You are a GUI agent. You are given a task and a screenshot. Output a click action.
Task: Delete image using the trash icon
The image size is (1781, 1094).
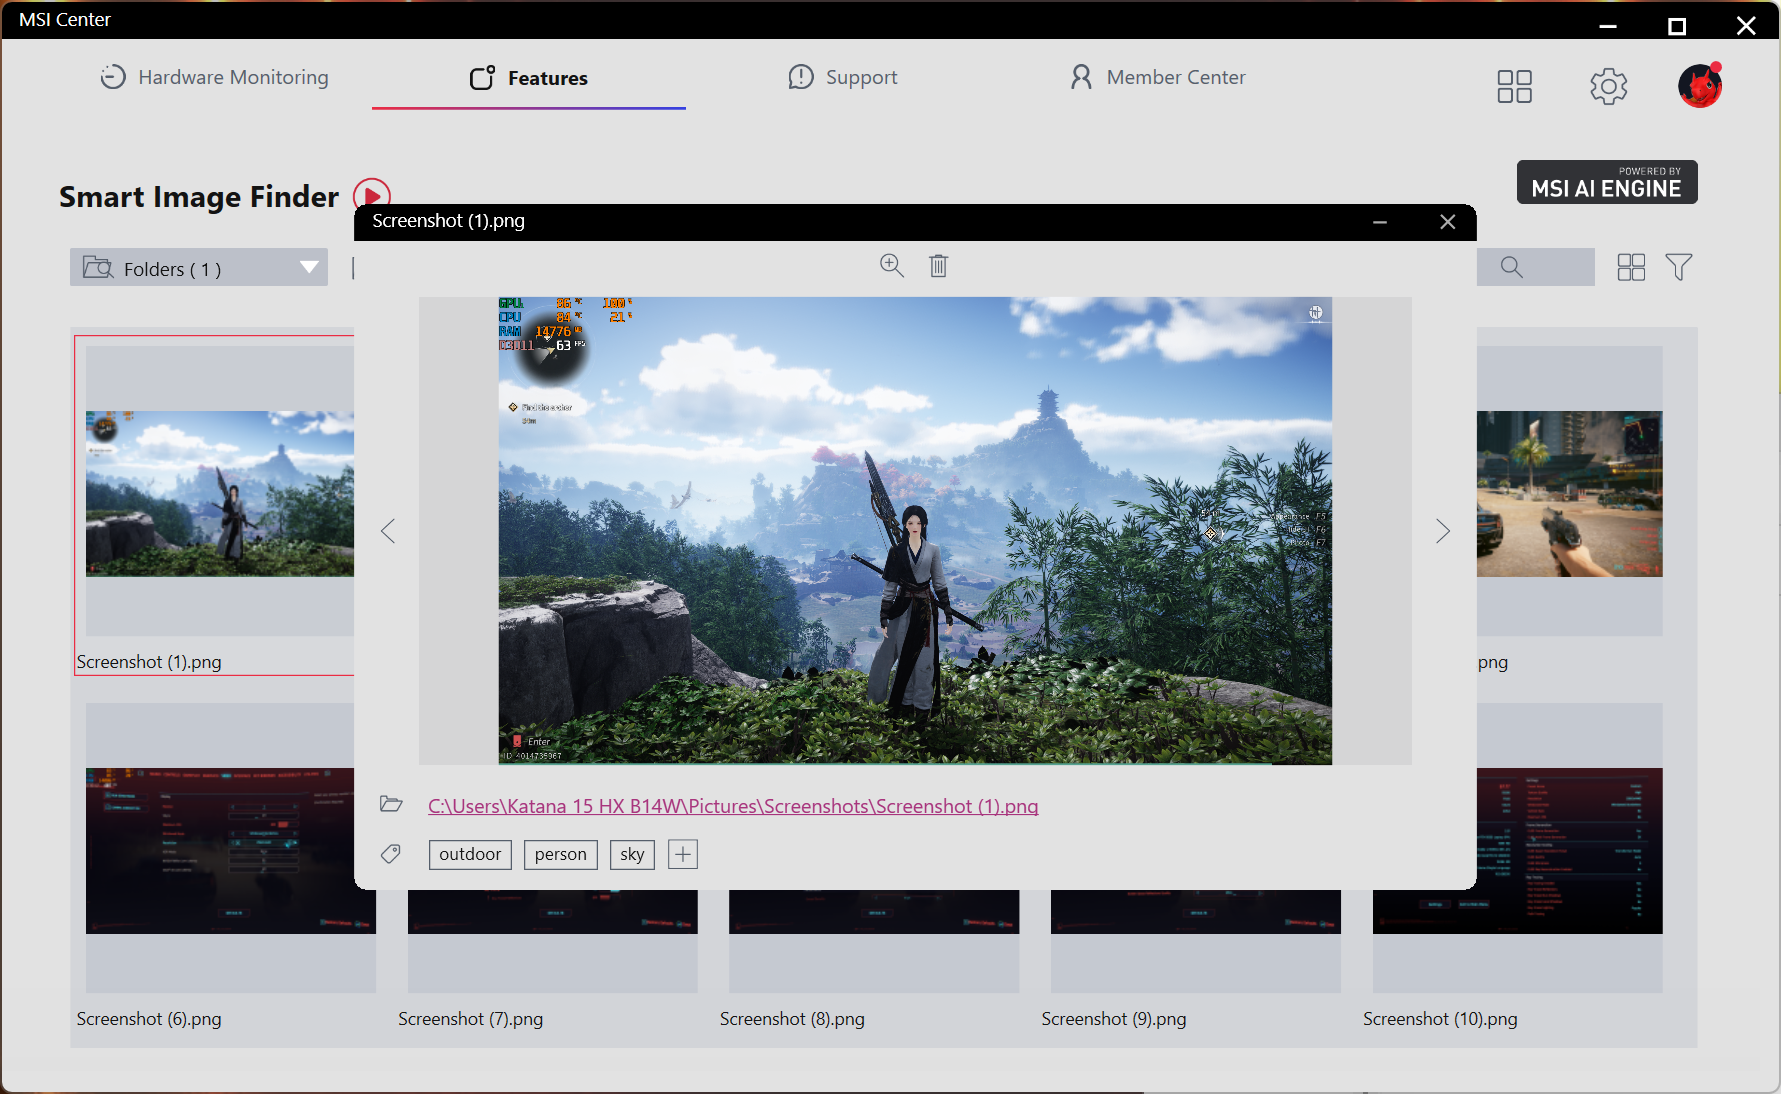click(938, 266)
